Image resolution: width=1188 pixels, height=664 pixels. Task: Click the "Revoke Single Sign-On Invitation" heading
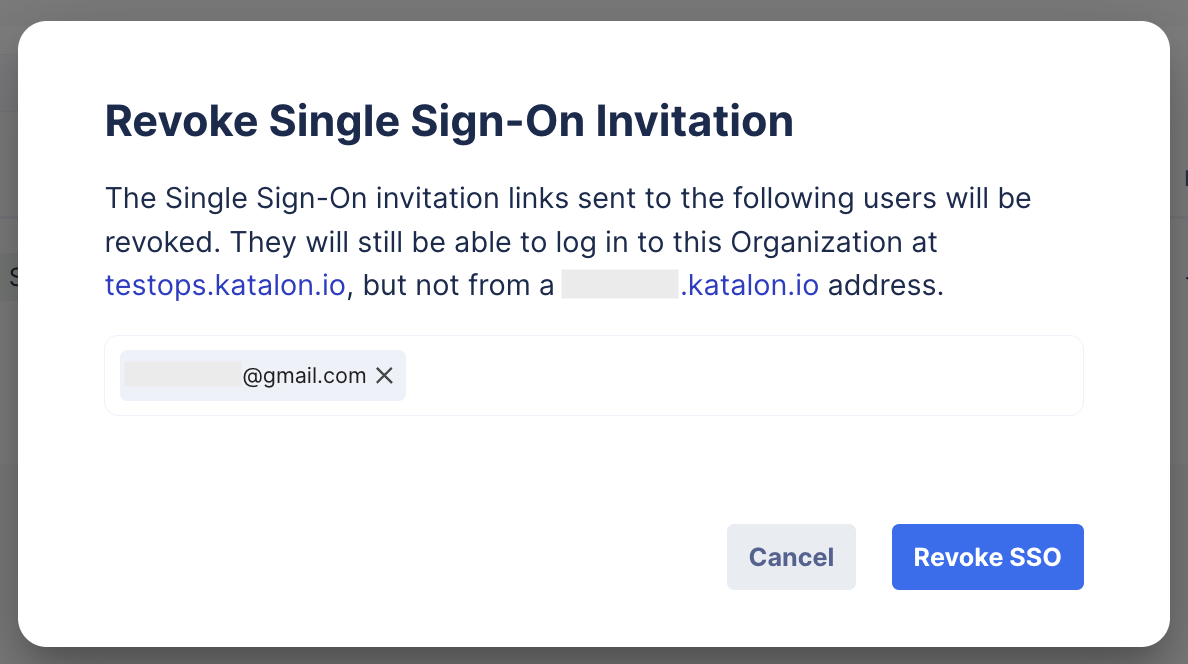(x=449, y=122)
